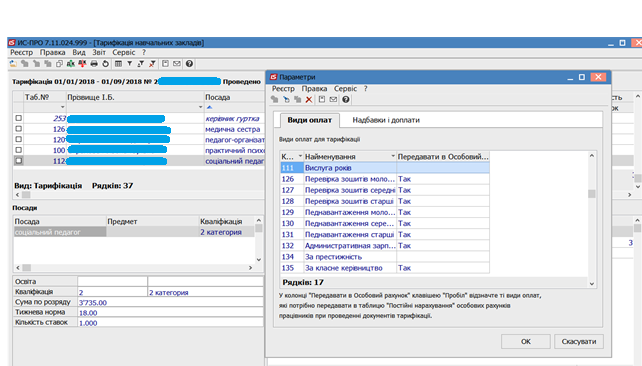The width and height of the screenshot is (642, 366).
Task: Click the sort arrow under Посада column
Action: [210, 107]
